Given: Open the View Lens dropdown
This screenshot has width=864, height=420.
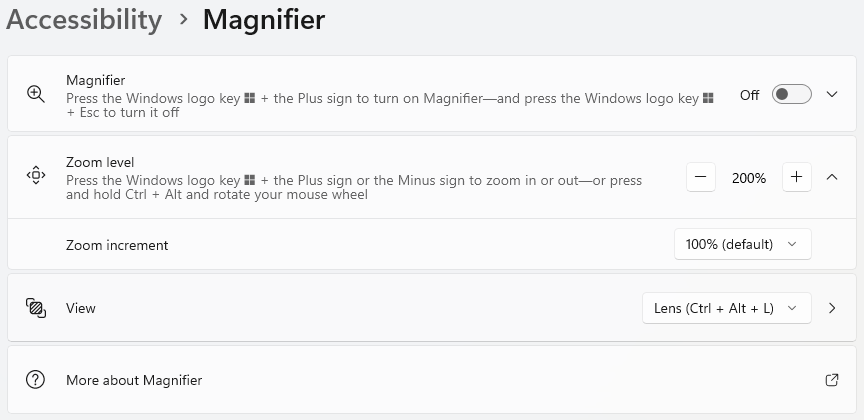Looking at the screenshot, I should click(x=727, y=308).
